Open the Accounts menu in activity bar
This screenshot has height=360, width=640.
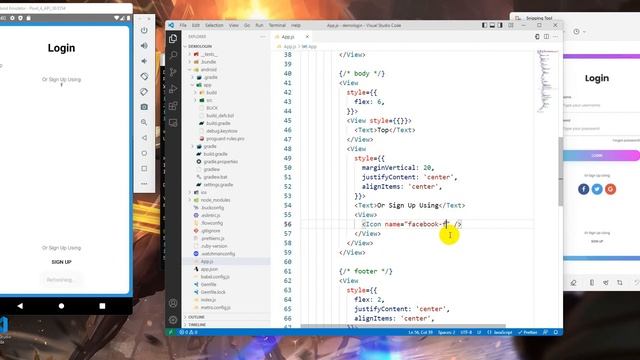[x=173, y=303]
